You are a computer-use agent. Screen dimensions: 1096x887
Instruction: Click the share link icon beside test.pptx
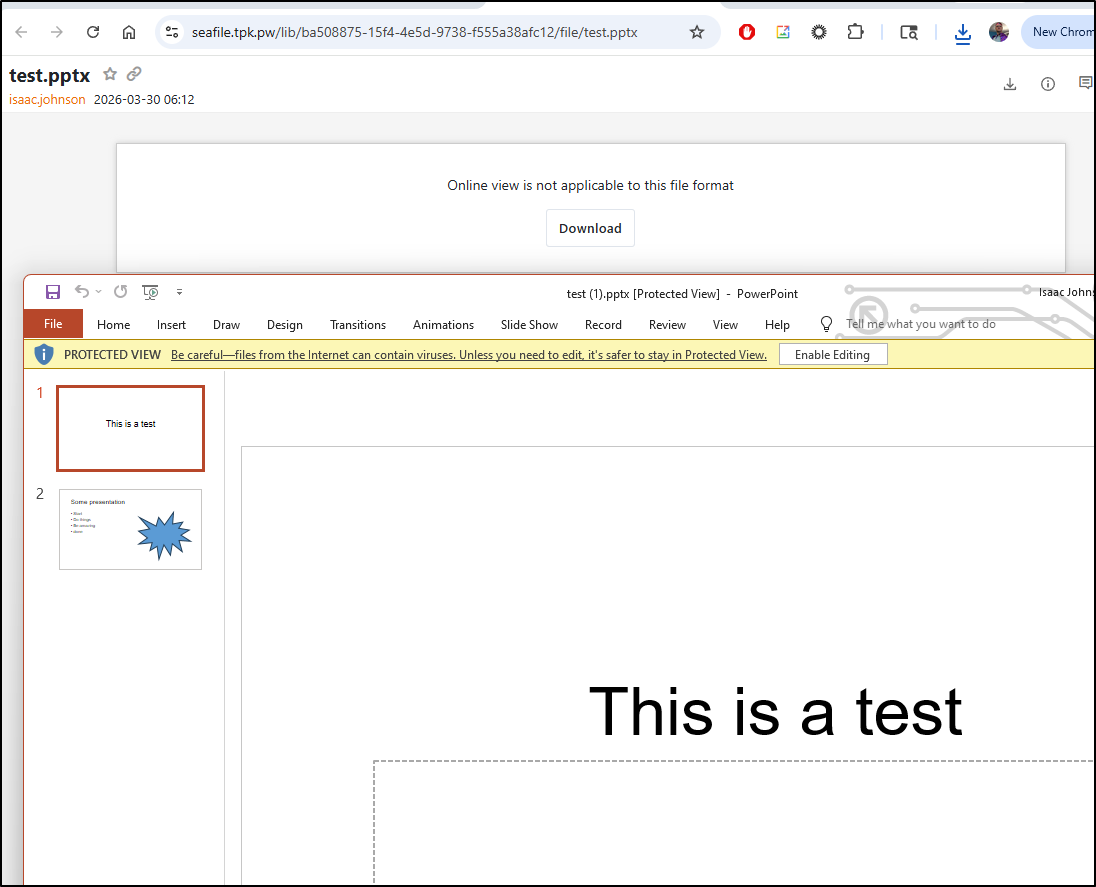coord(134,74)
